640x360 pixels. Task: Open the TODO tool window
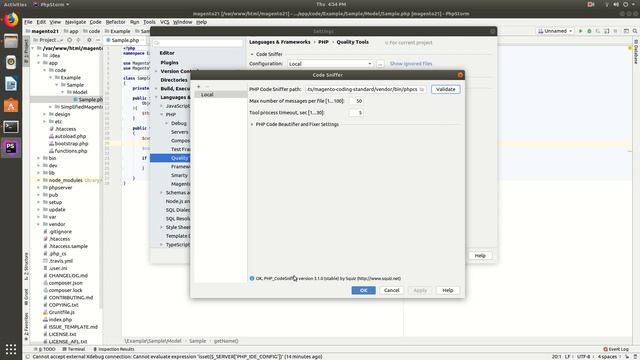[x=45, y=349]
